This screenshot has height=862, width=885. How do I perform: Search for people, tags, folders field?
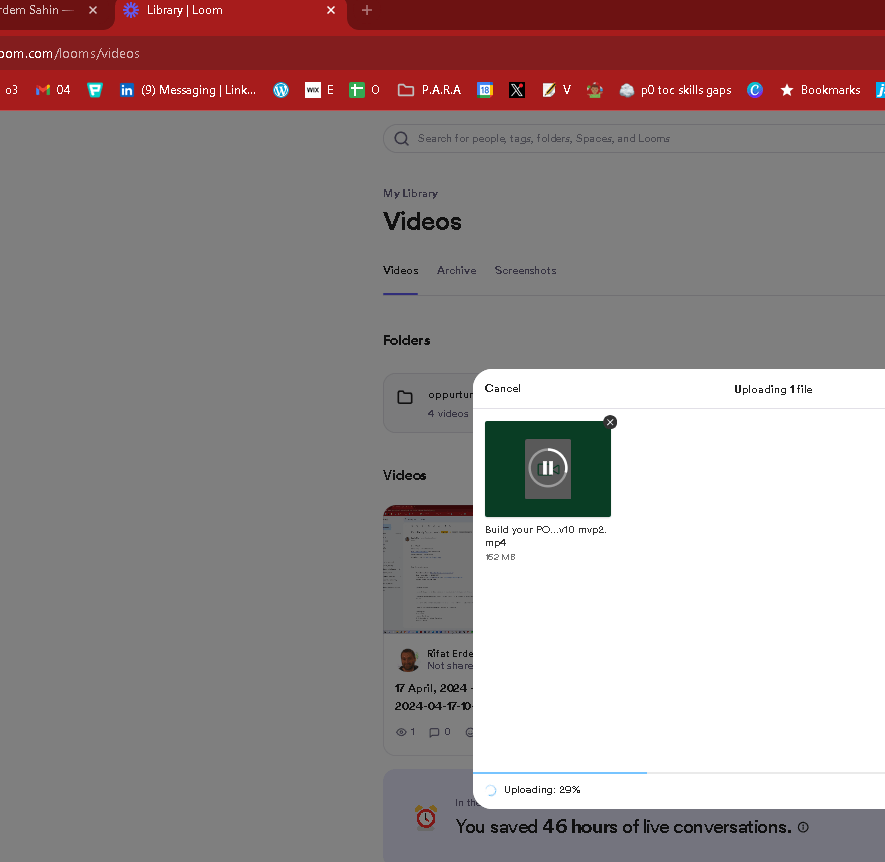(634, 138)
